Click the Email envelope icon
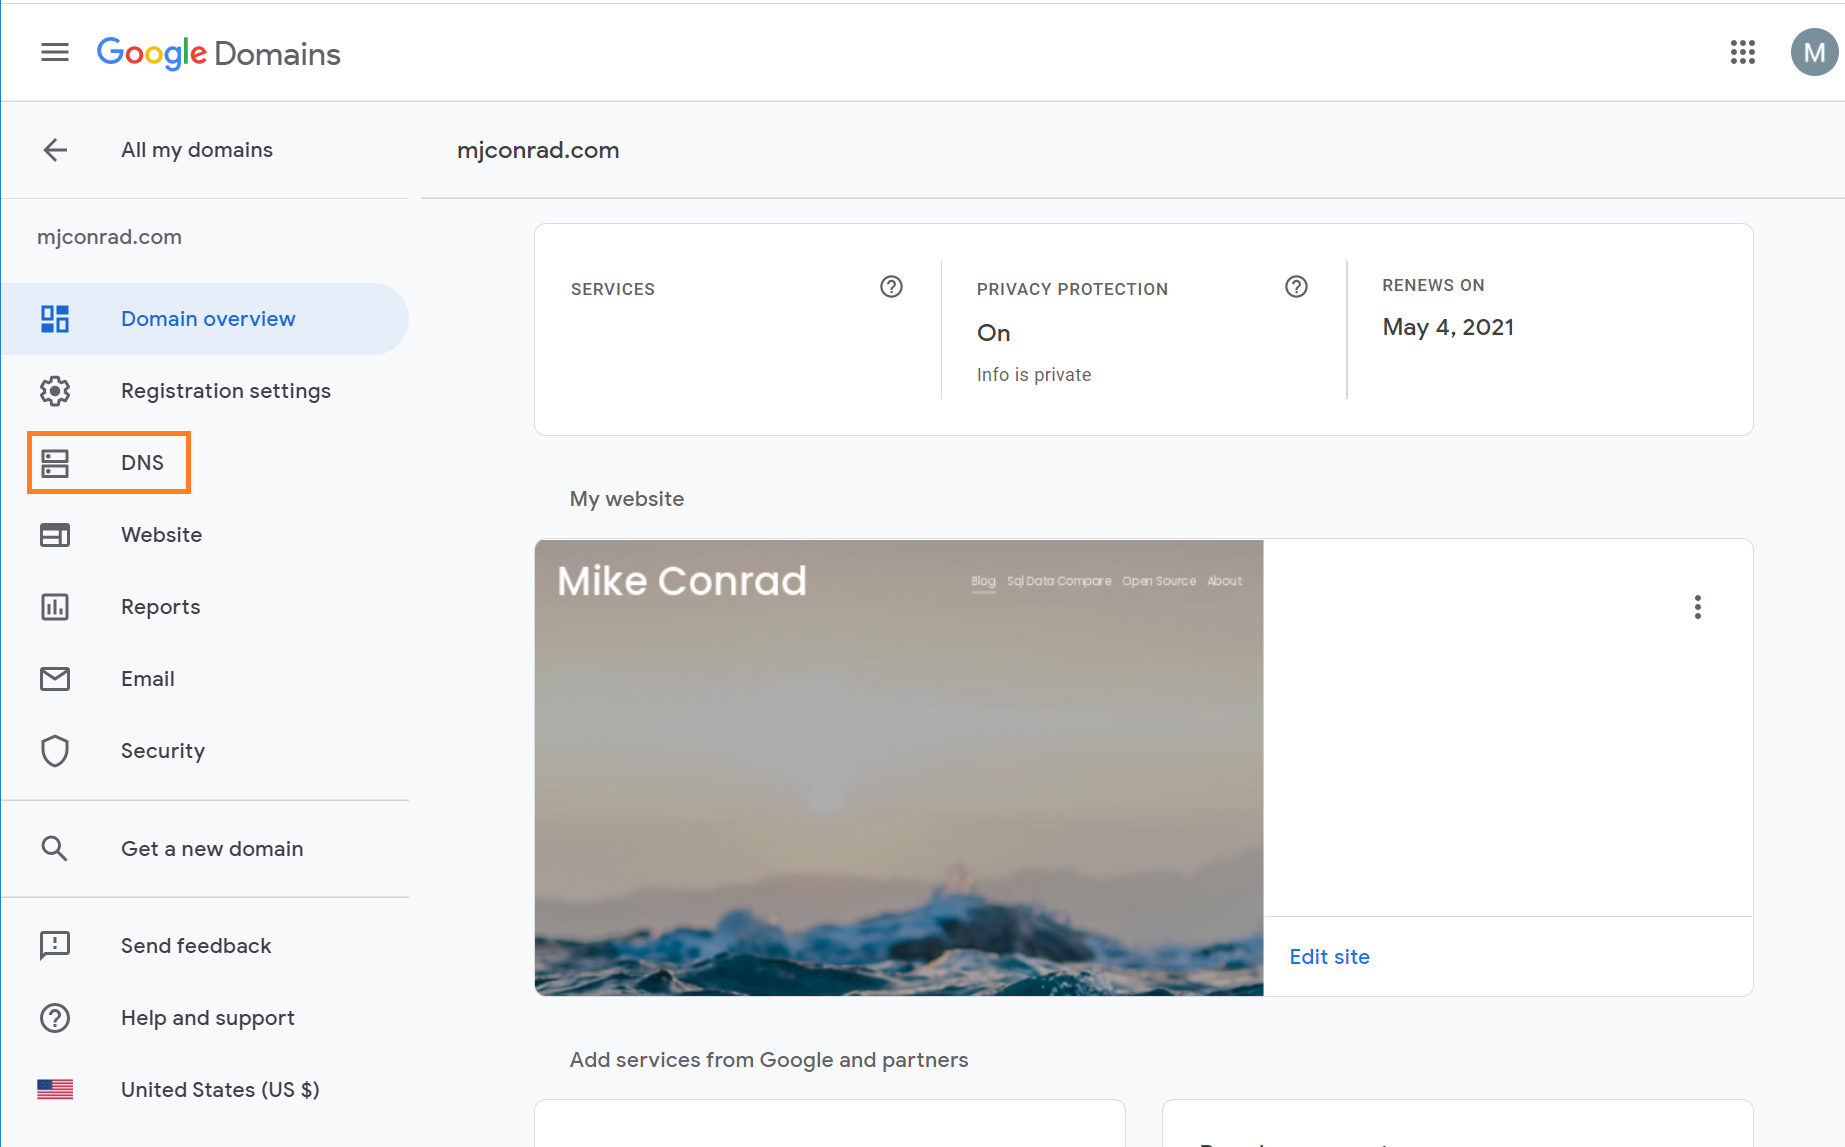1845x1147 pixels. tap(55, 679)
